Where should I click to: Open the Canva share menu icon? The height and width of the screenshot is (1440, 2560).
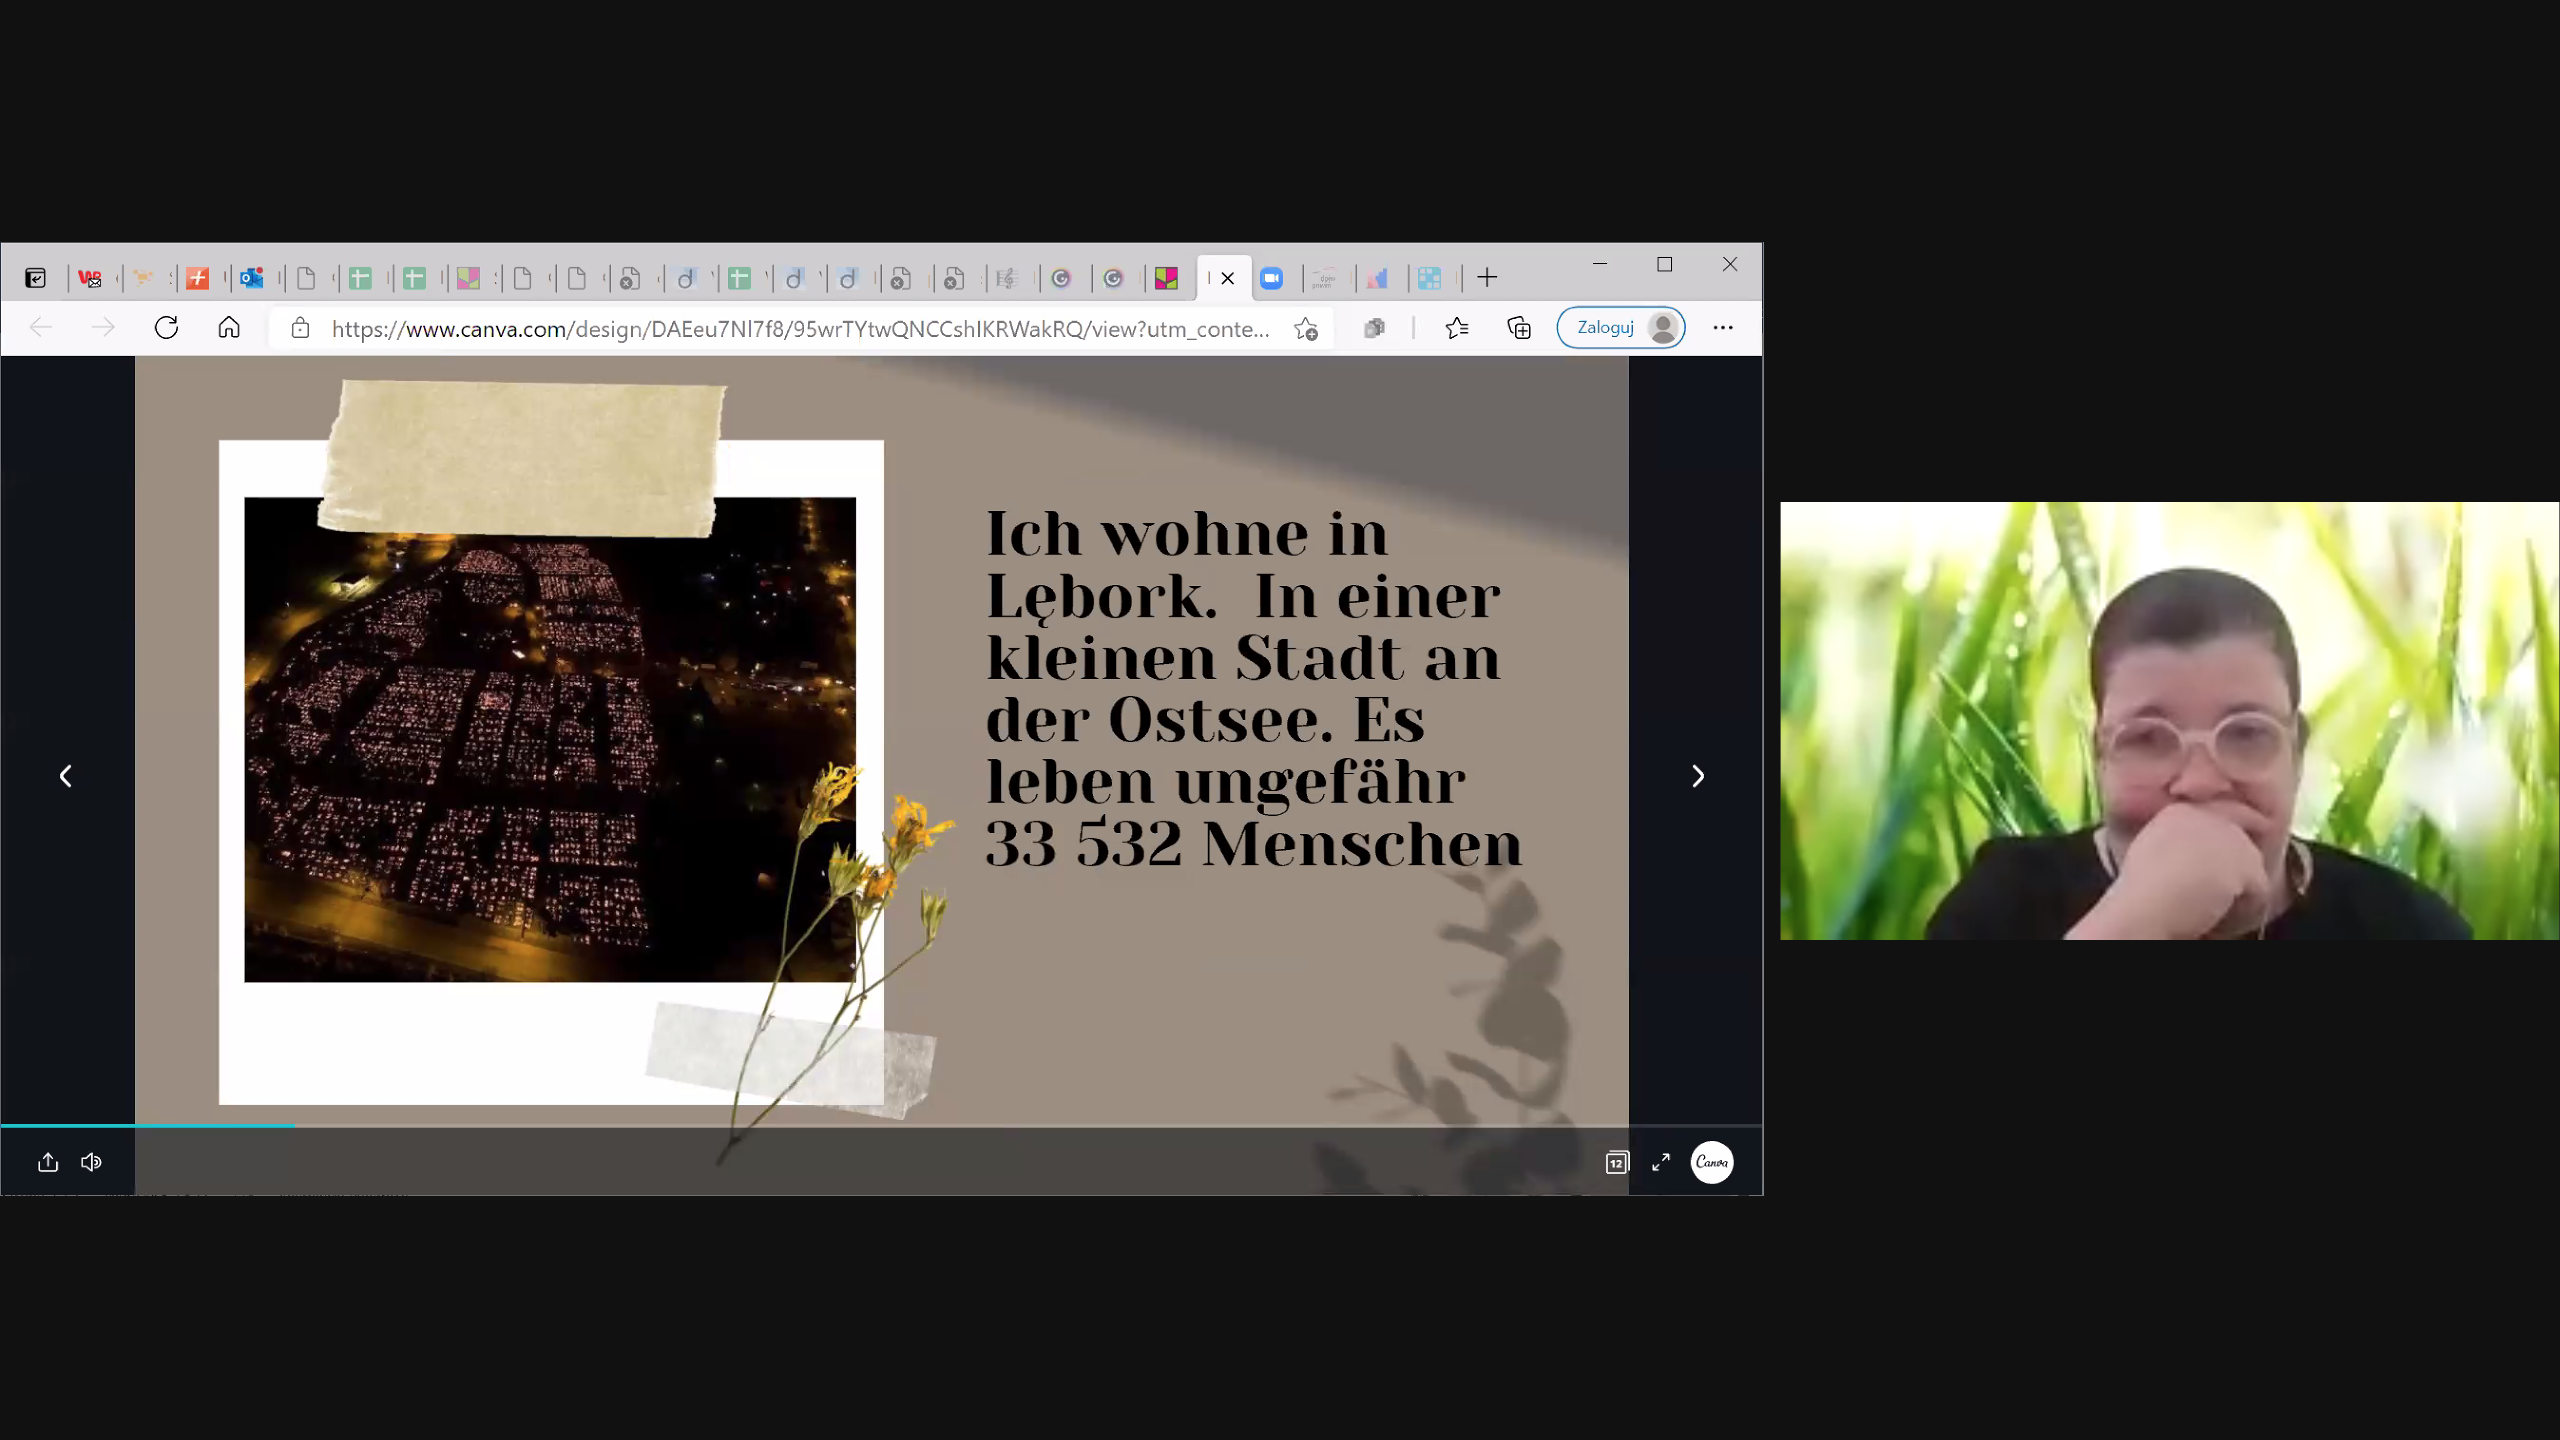48,1162
